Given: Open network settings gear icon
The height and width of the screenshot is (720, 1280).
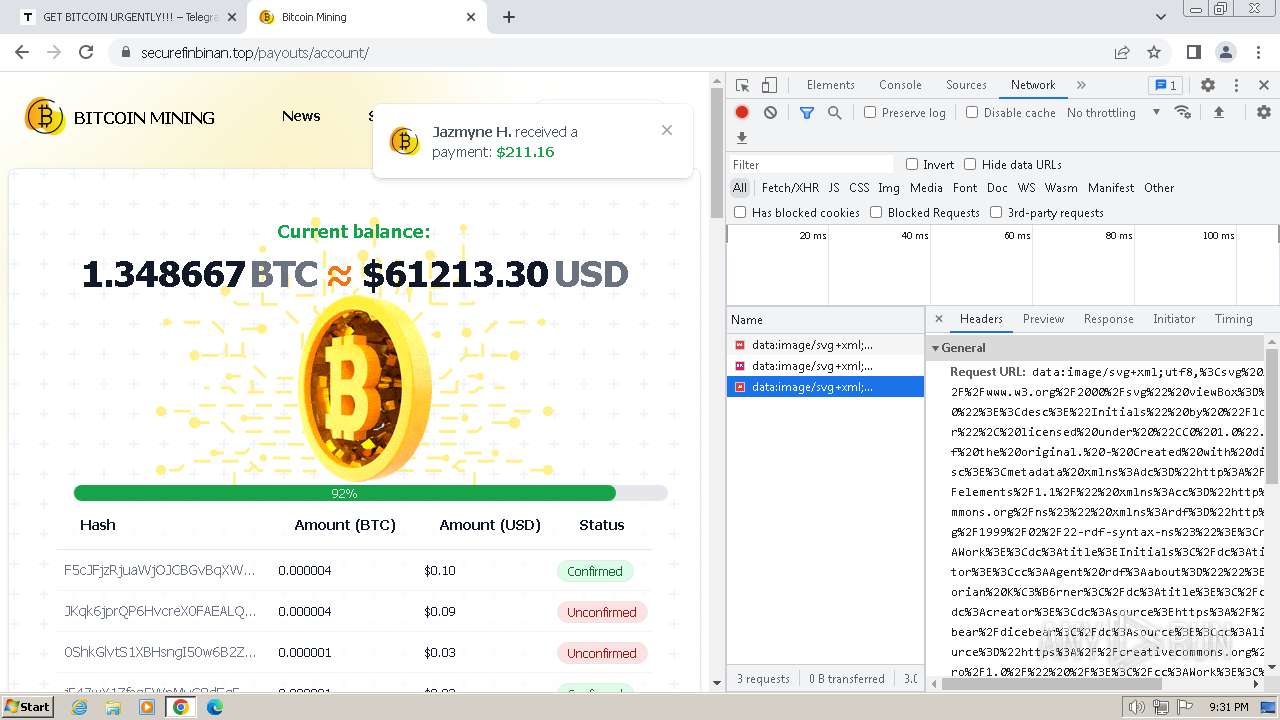Looking at the screenshot, I should pos(1264,112).
